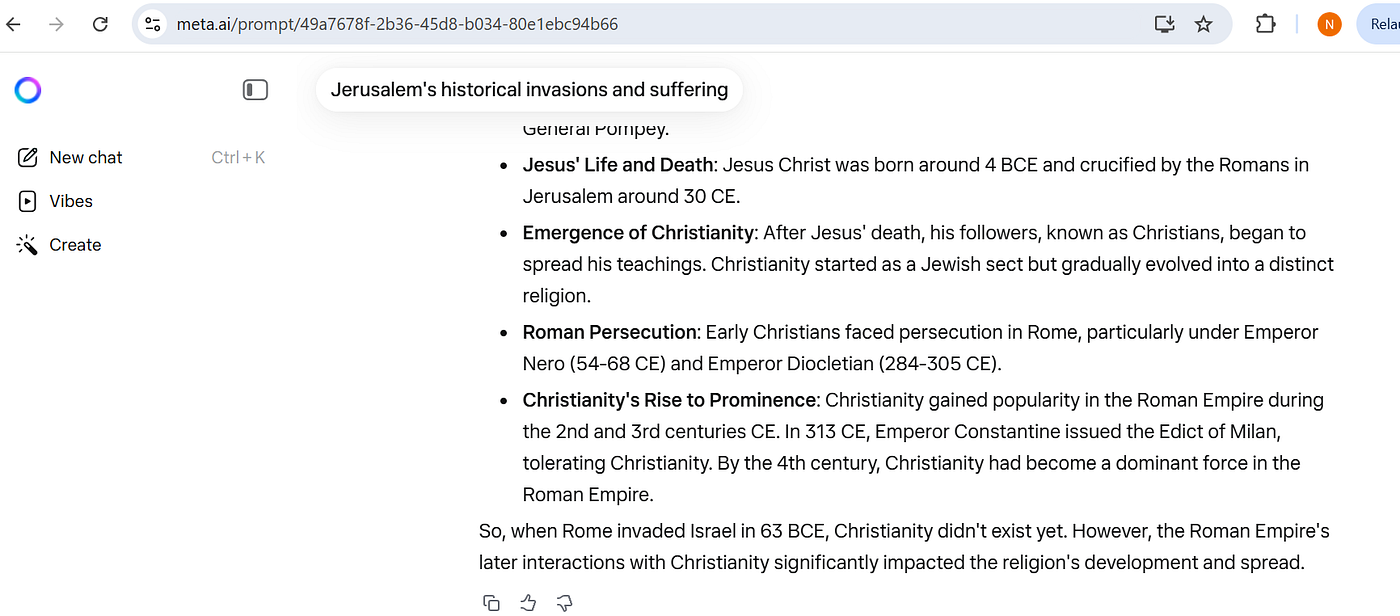1400x616 pixels.
Task: Open the Vibes section
Action: tap(70, 201)
